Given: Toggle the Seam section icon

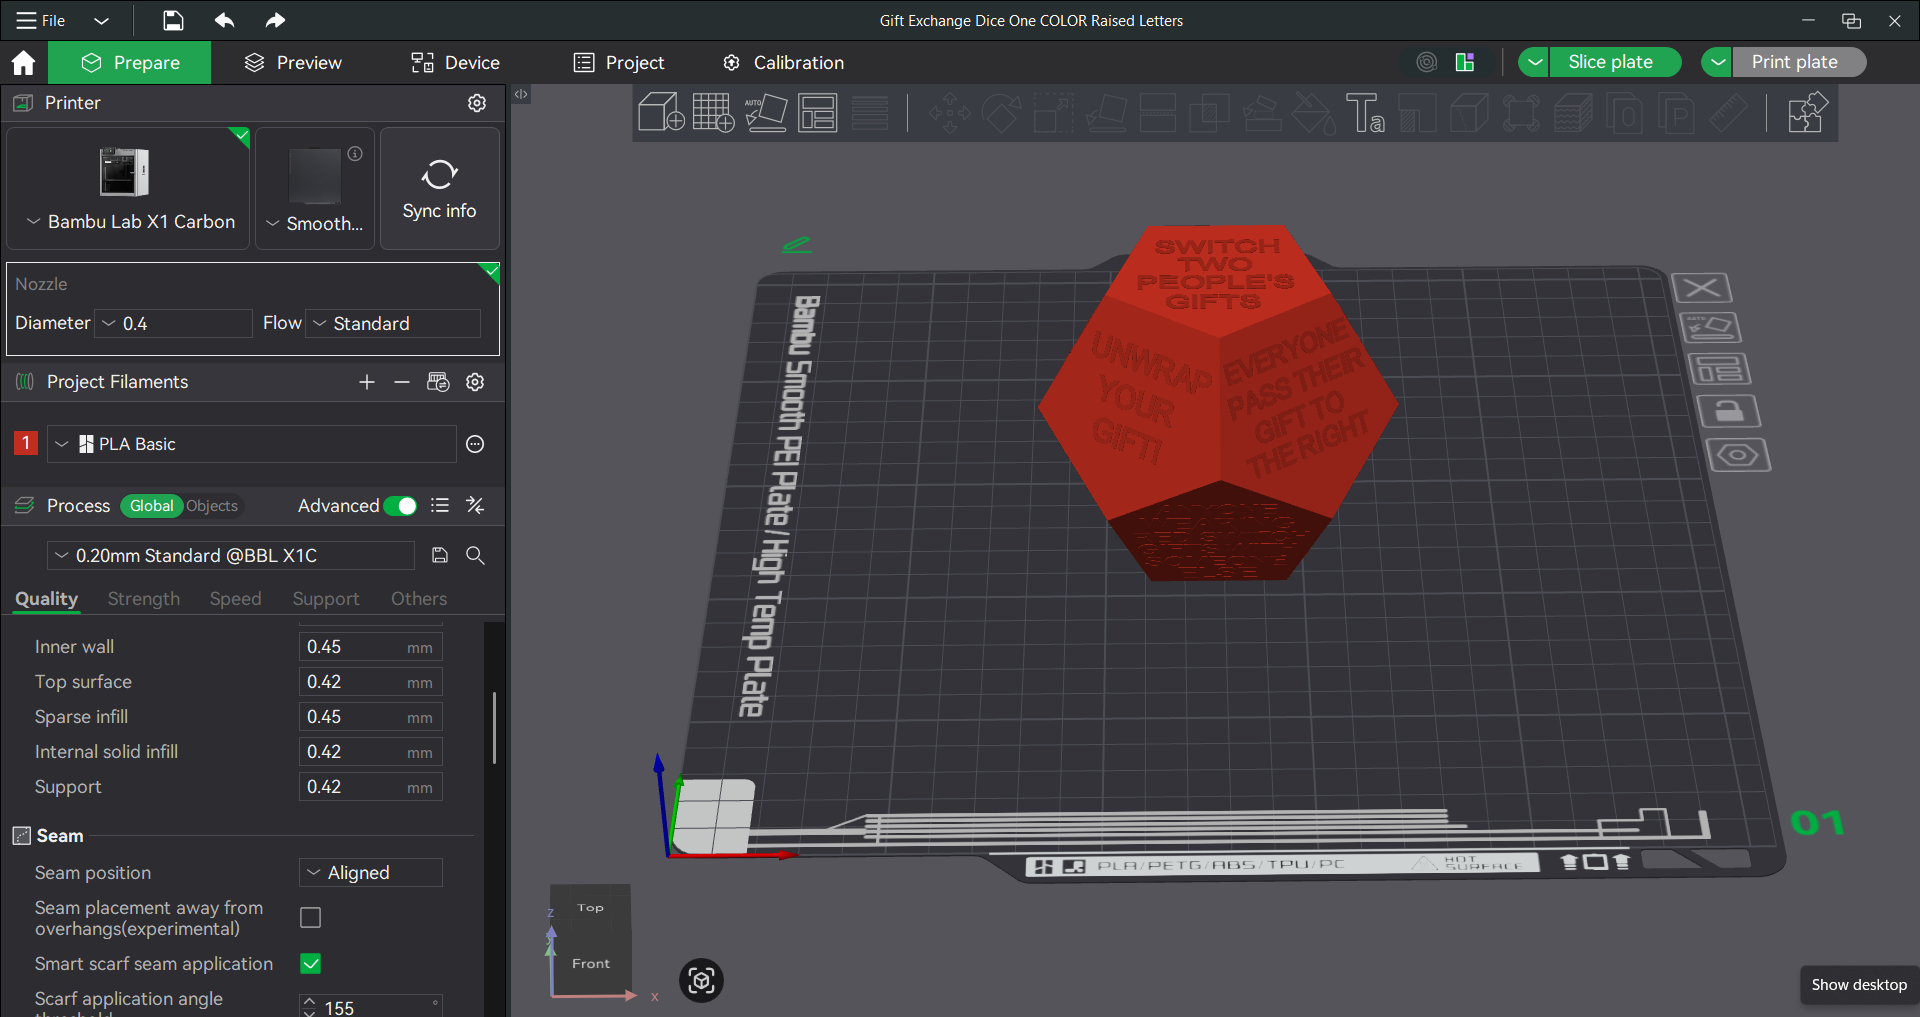Looking at the screenshot, I should [21, 836].
